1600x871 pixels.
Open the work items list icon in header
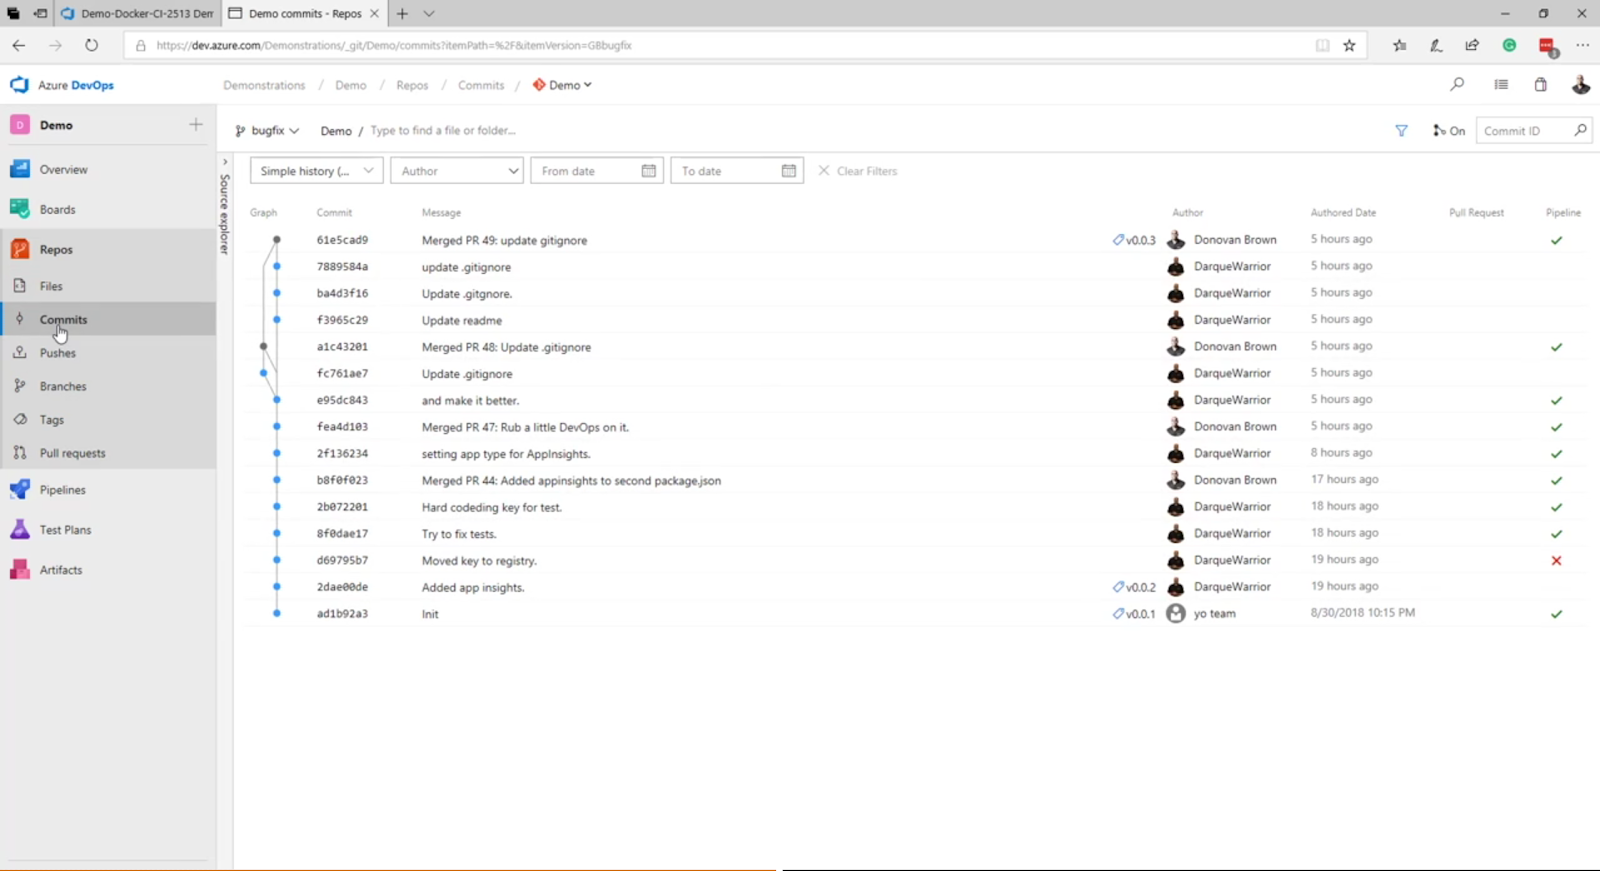1501,85
